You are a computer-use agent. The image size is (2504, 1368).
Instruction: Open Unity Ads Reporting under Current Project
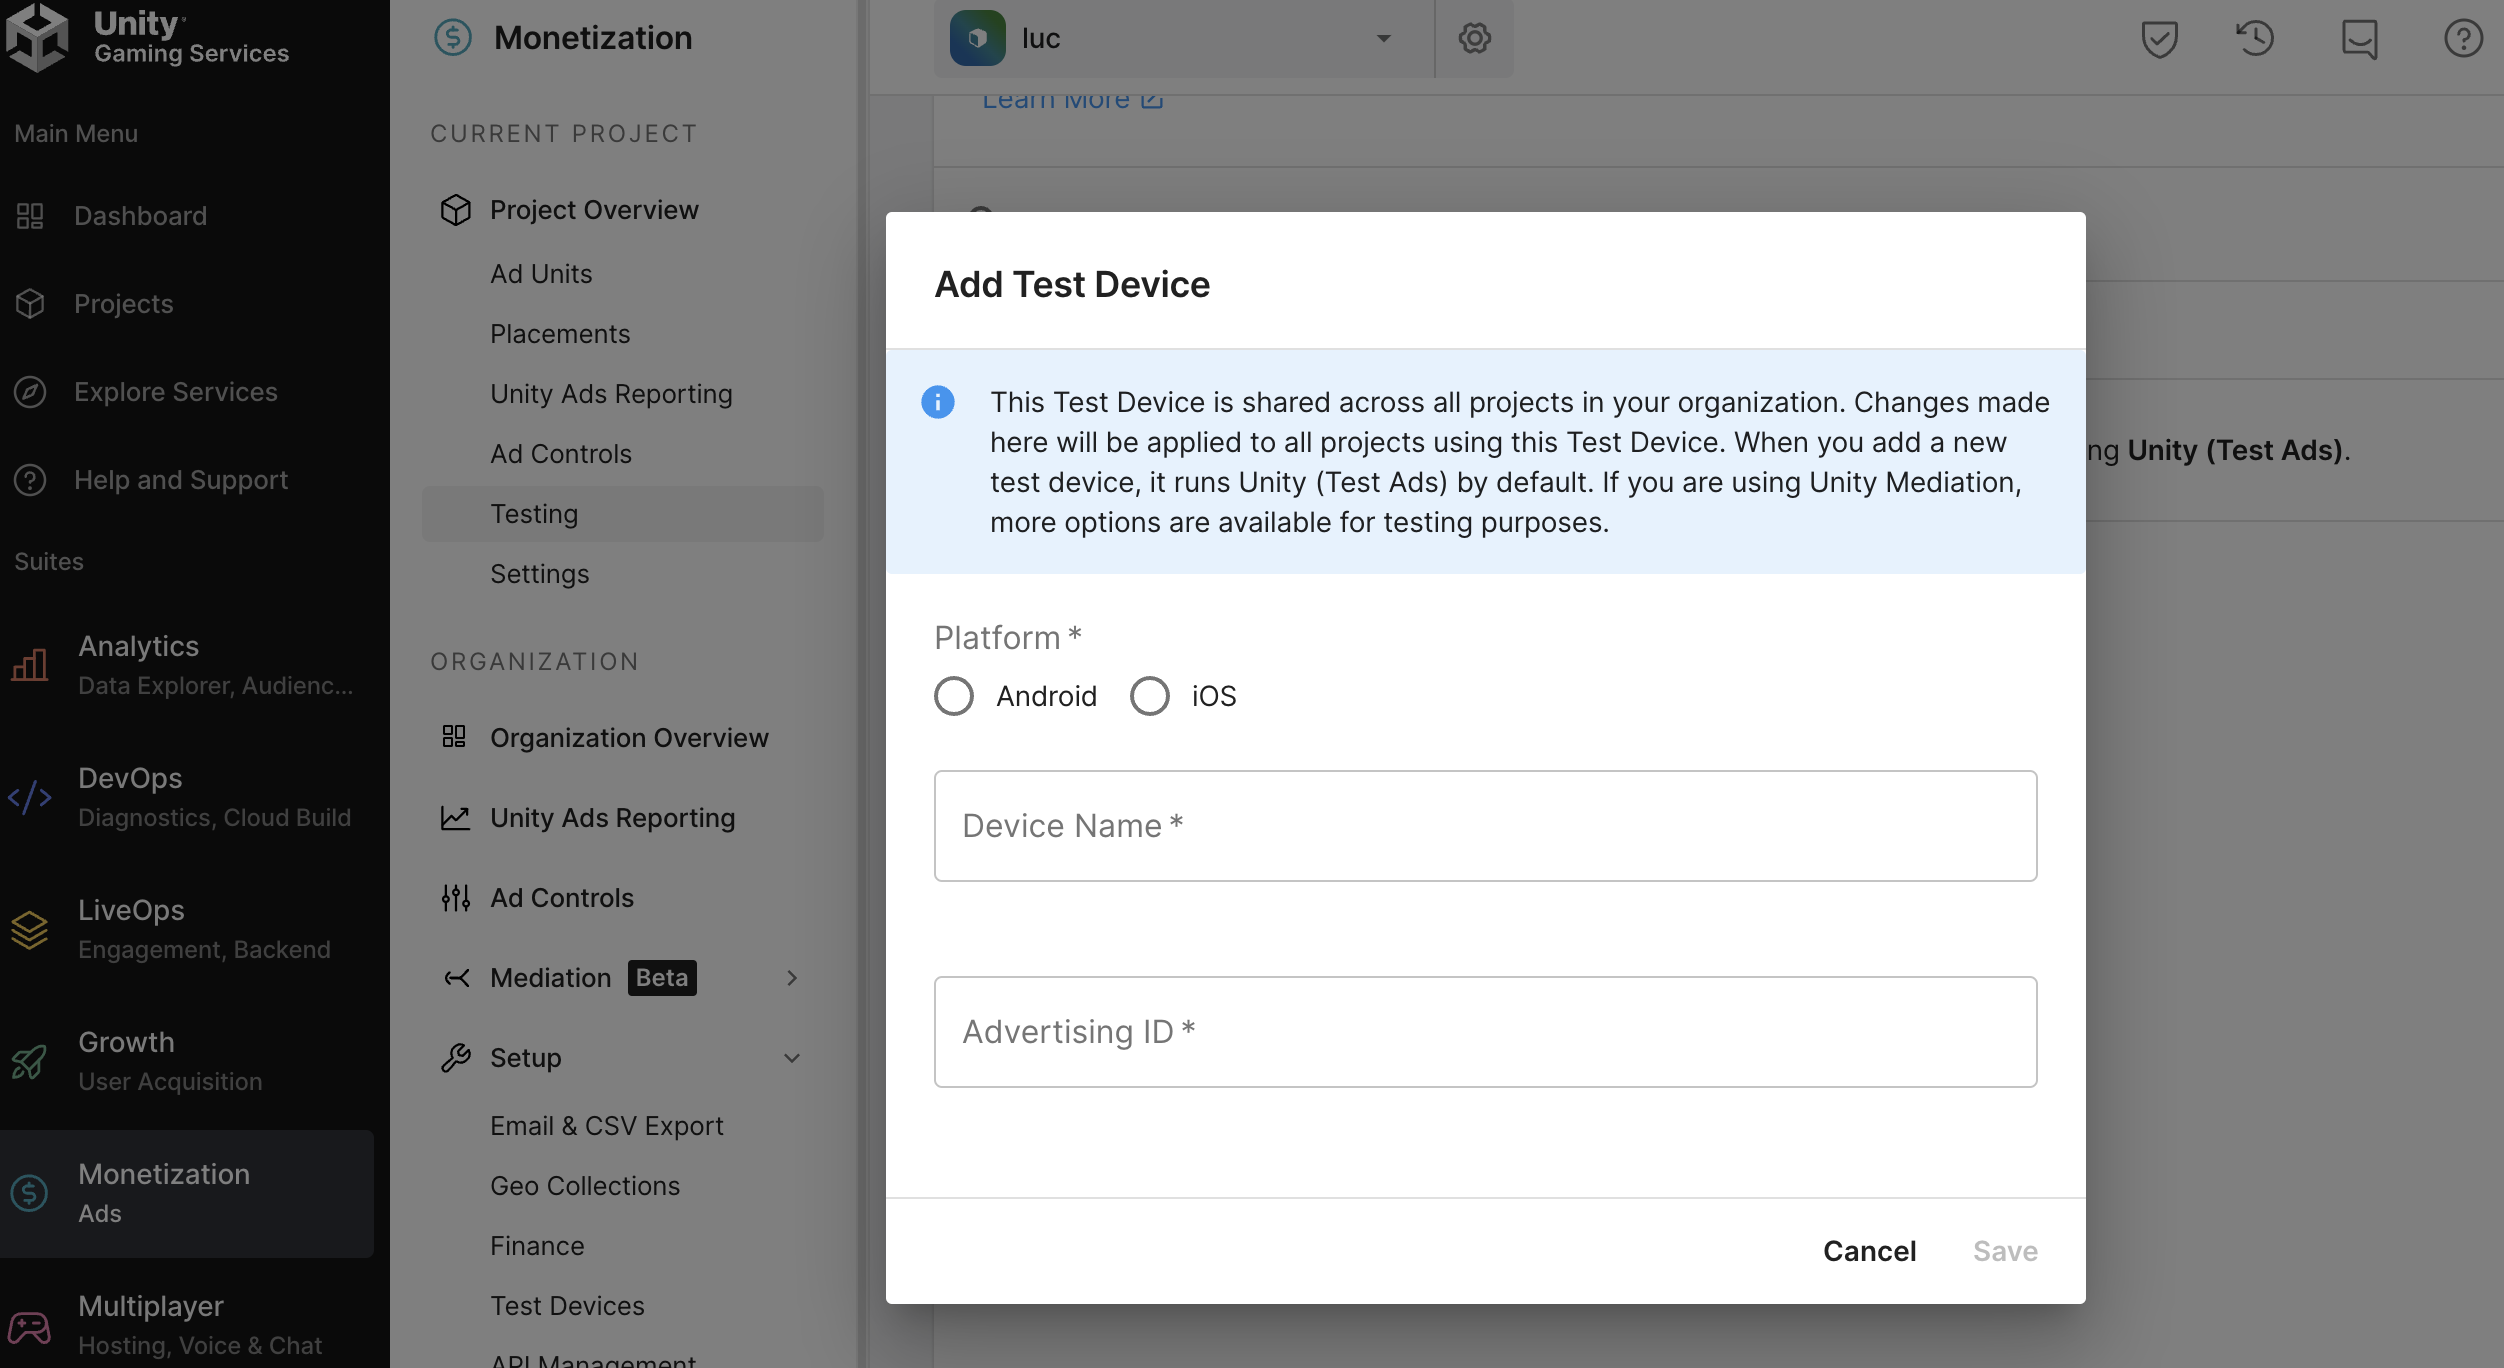(611, 394)
